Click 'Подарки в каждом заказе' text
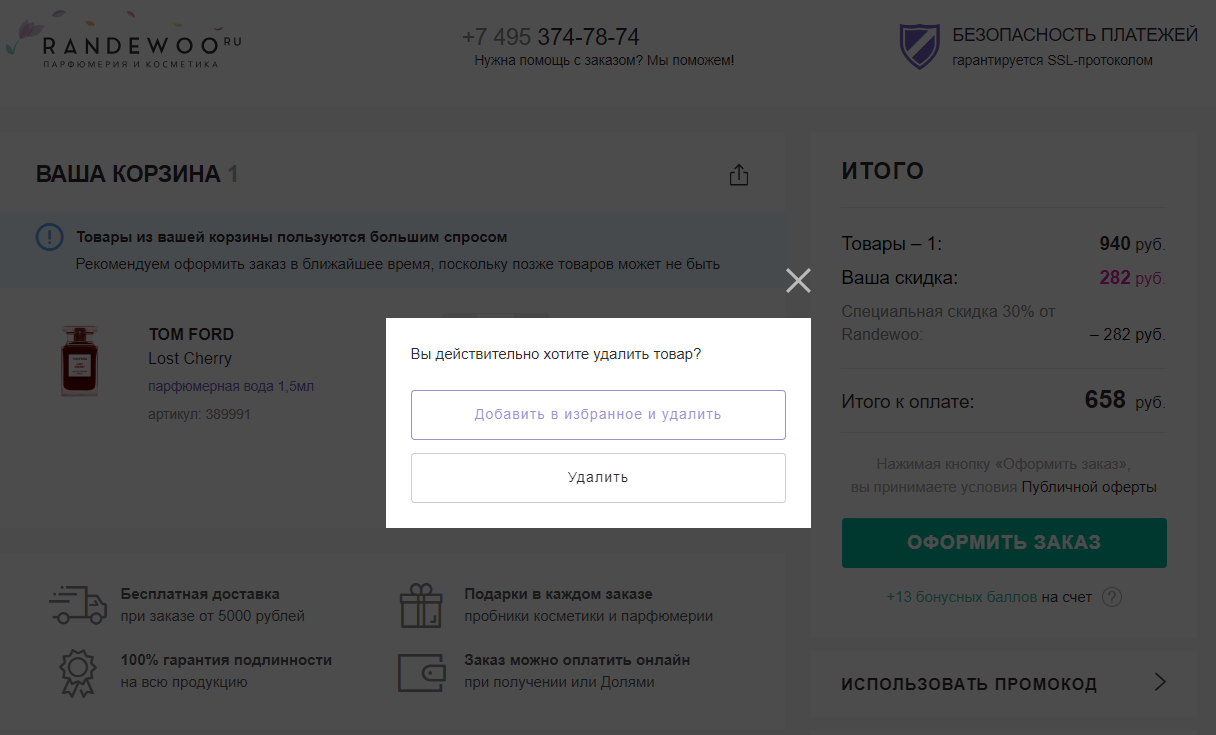This screenshot has width=1216, height=735. (x=558, y=594)
